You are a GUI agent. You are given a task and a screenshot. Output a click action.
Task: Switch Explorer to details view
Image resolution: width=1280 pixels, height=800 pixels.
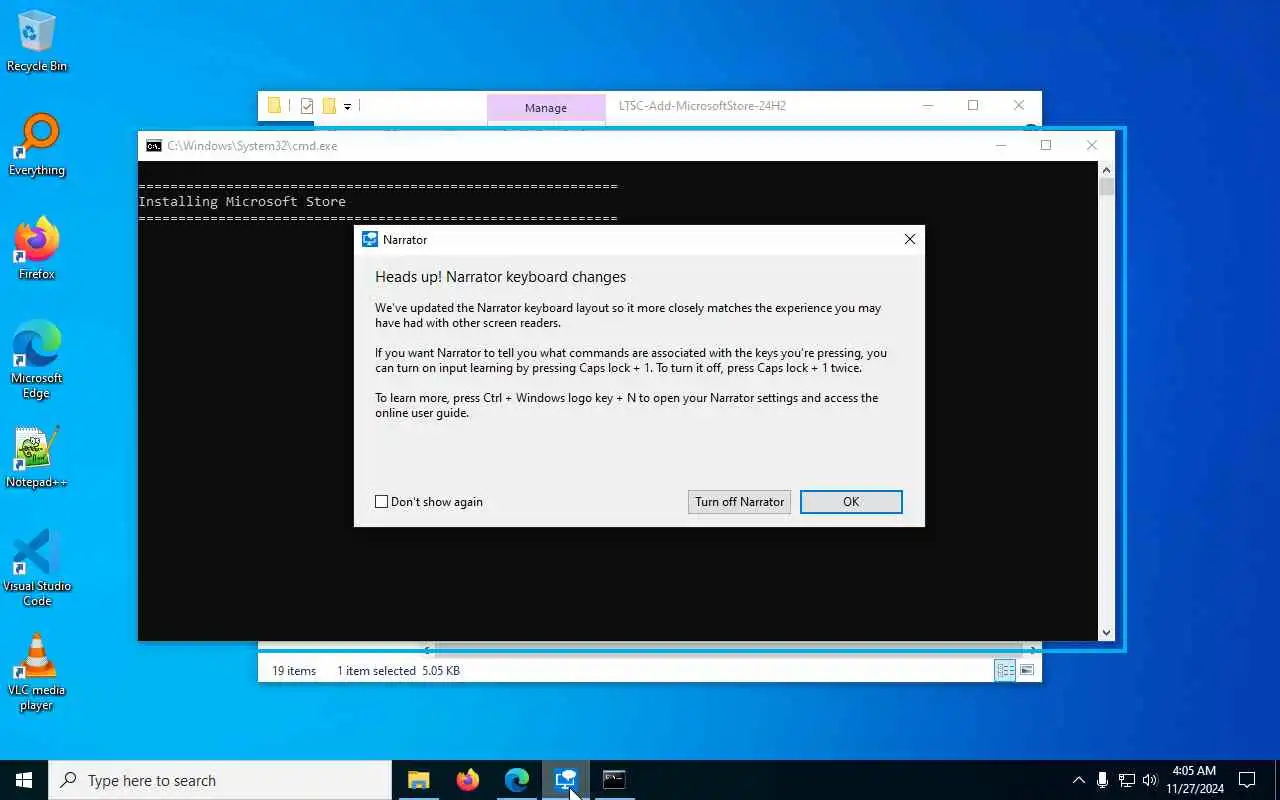pyautogui.click(x=1005, y=671)
